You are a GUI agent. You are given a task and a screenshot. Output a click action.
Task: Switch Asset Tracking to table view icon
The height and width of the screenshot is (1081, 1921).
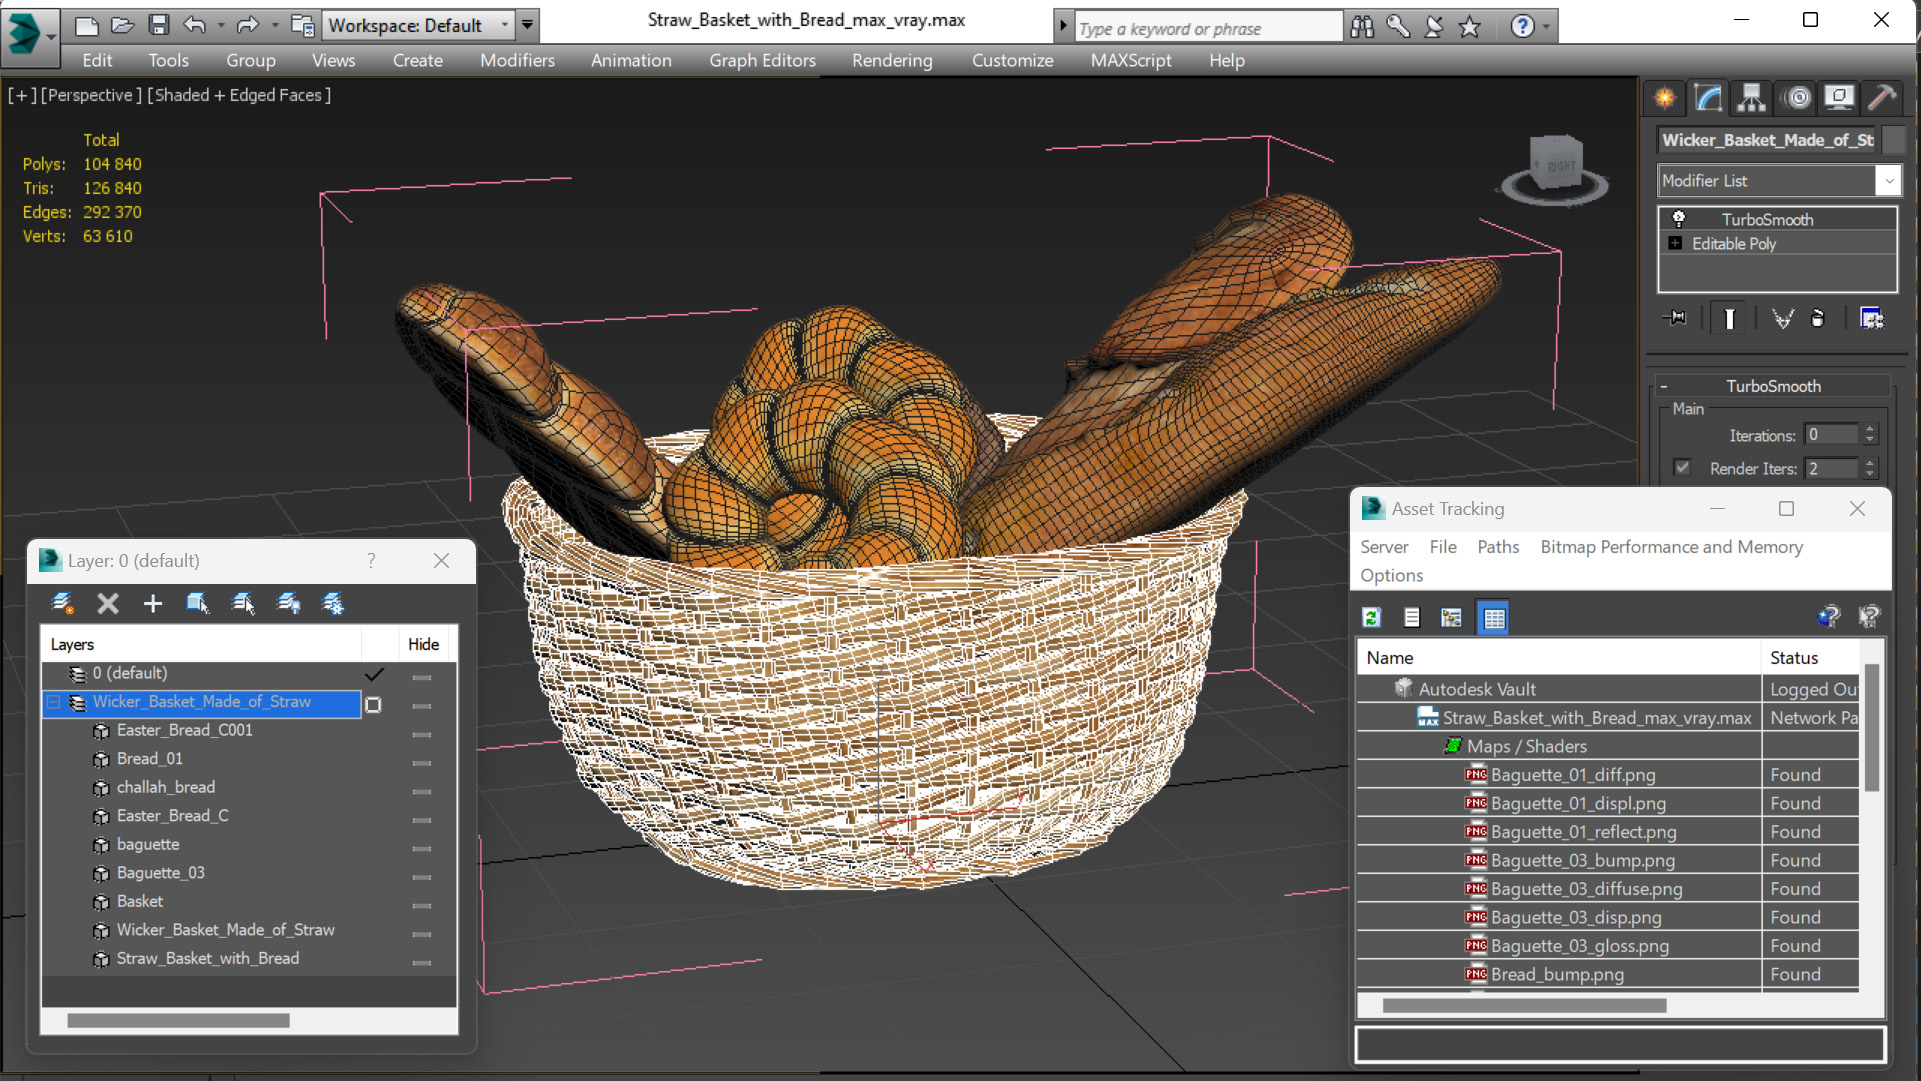click(1494, 618)
